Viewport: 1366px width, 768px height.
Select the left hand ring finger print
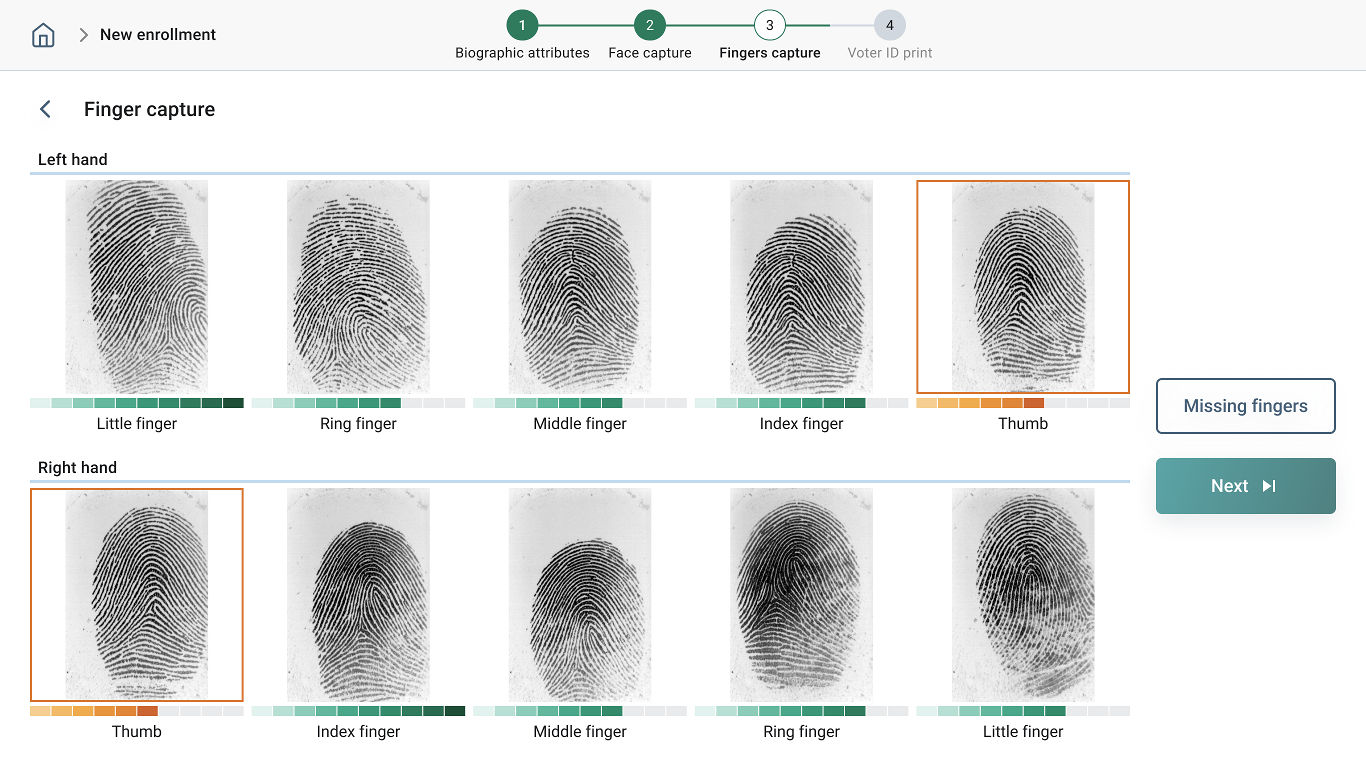click(358, 287)
